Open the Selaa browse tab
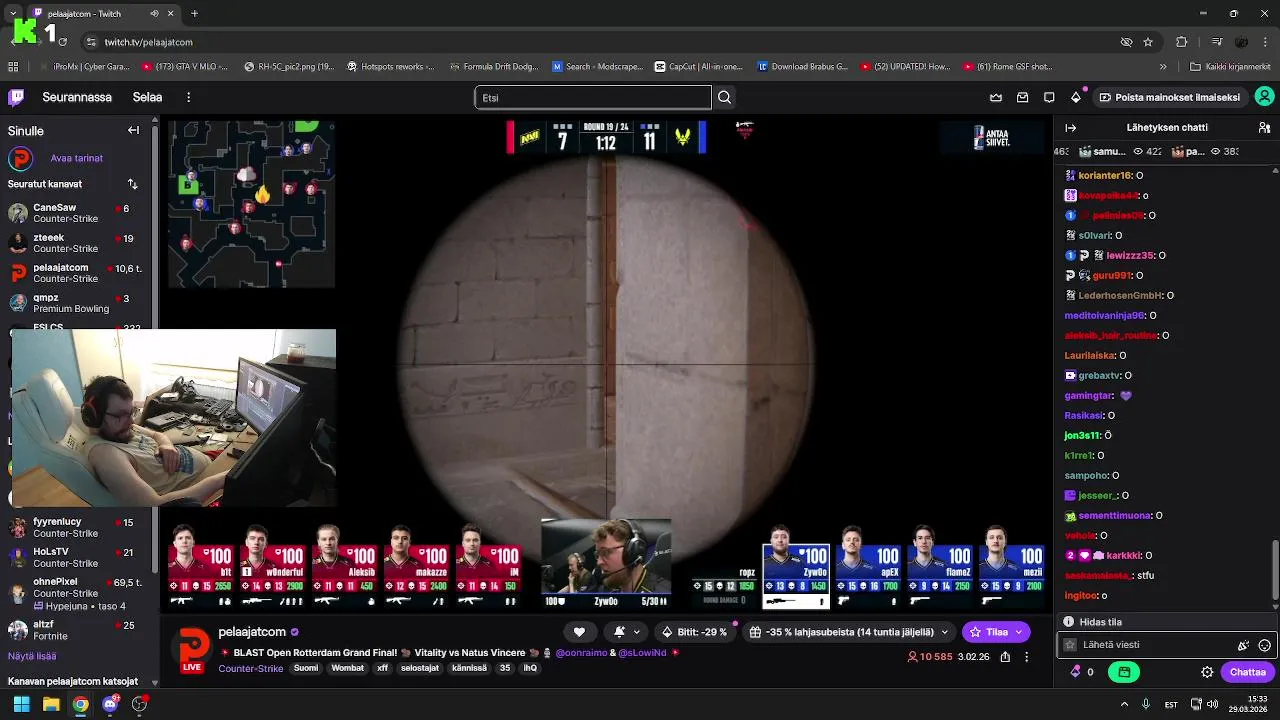The image size is (1280, 720). (x=147, y=97)
